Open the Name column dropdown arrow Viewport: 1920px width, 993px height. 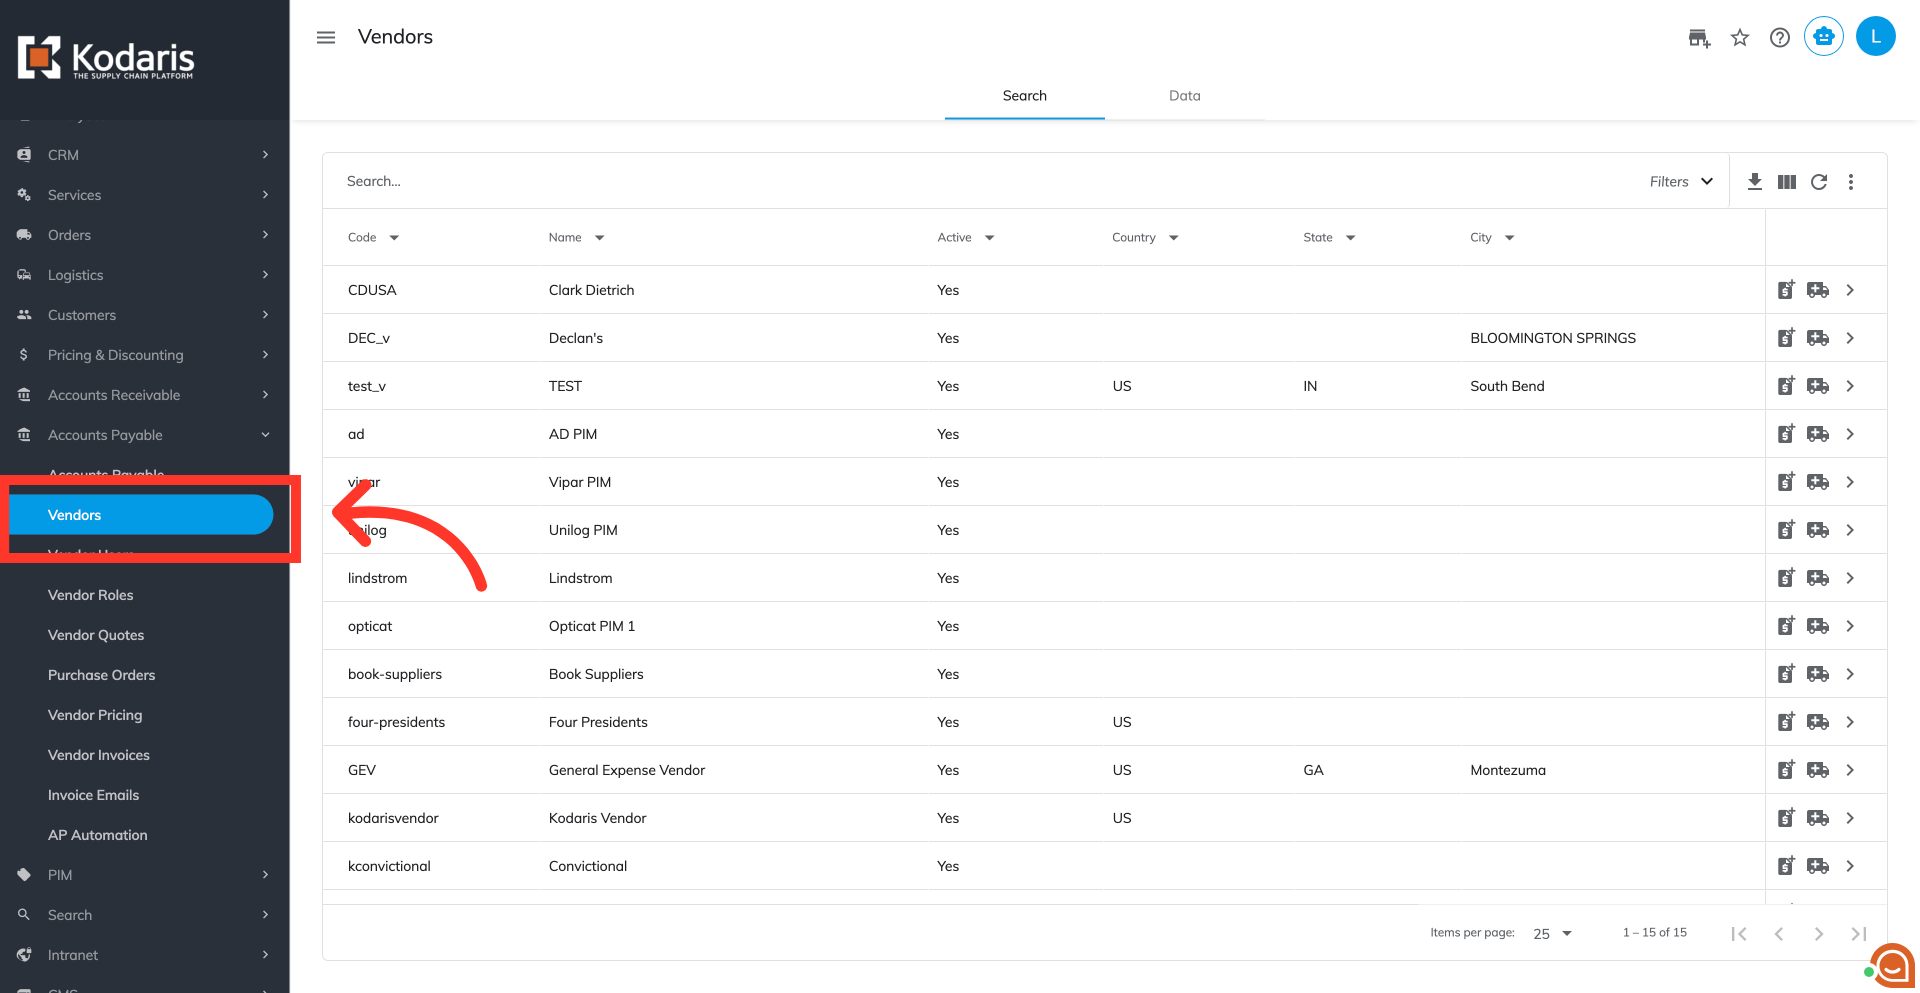[600, 238]
